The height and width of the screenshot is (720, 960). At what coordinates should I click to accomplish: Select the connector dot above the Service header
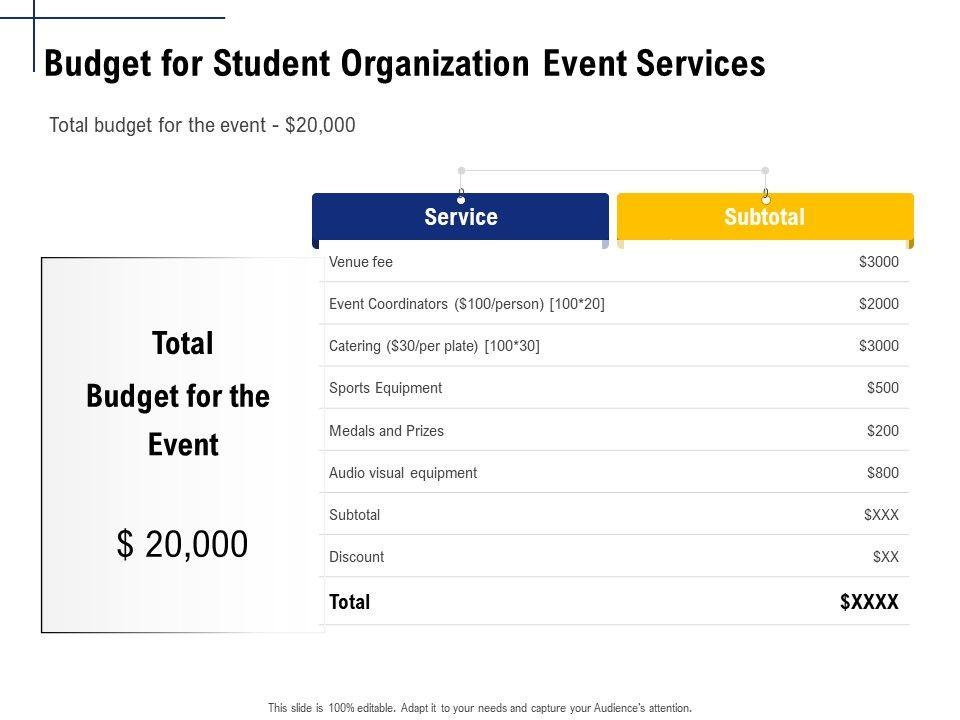[461, 171]
